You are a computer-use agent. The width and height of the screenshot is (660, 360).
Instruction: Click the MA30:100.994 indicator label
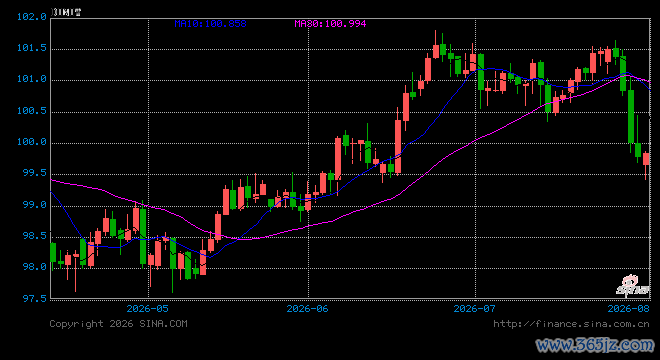point(330,24)
